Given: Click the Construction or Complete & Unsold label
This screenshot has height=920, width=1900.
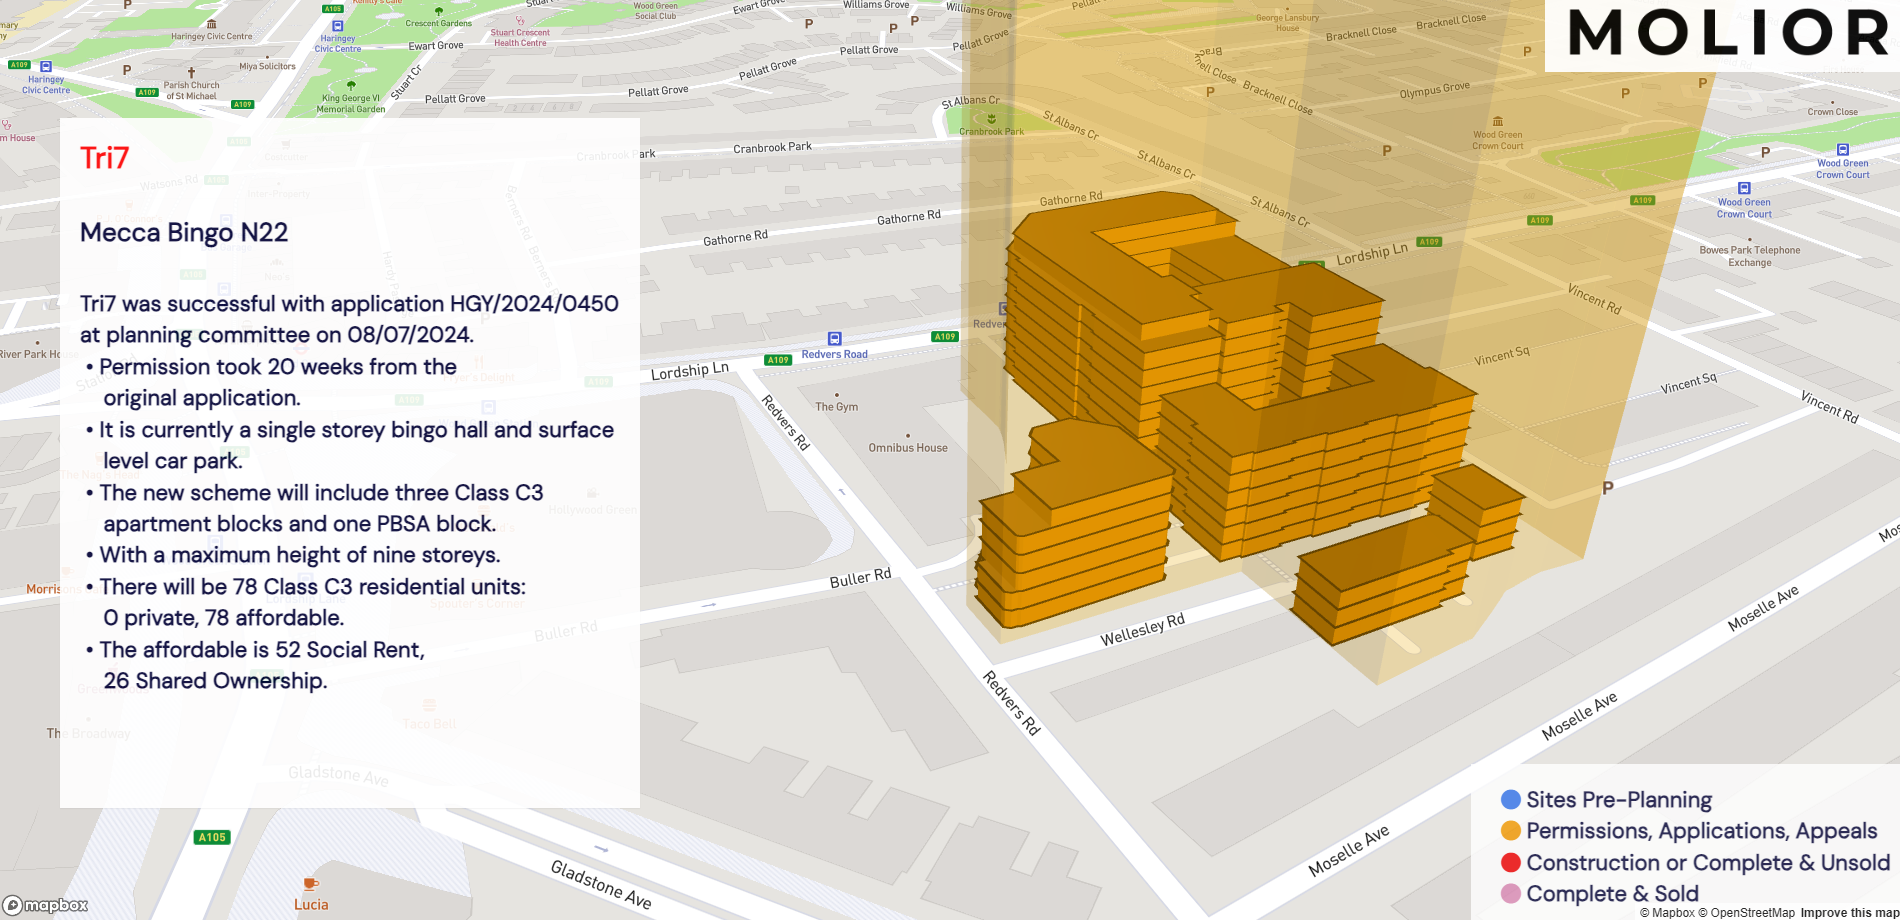Looking at the screenshot, I should [x=1708, y=862].
